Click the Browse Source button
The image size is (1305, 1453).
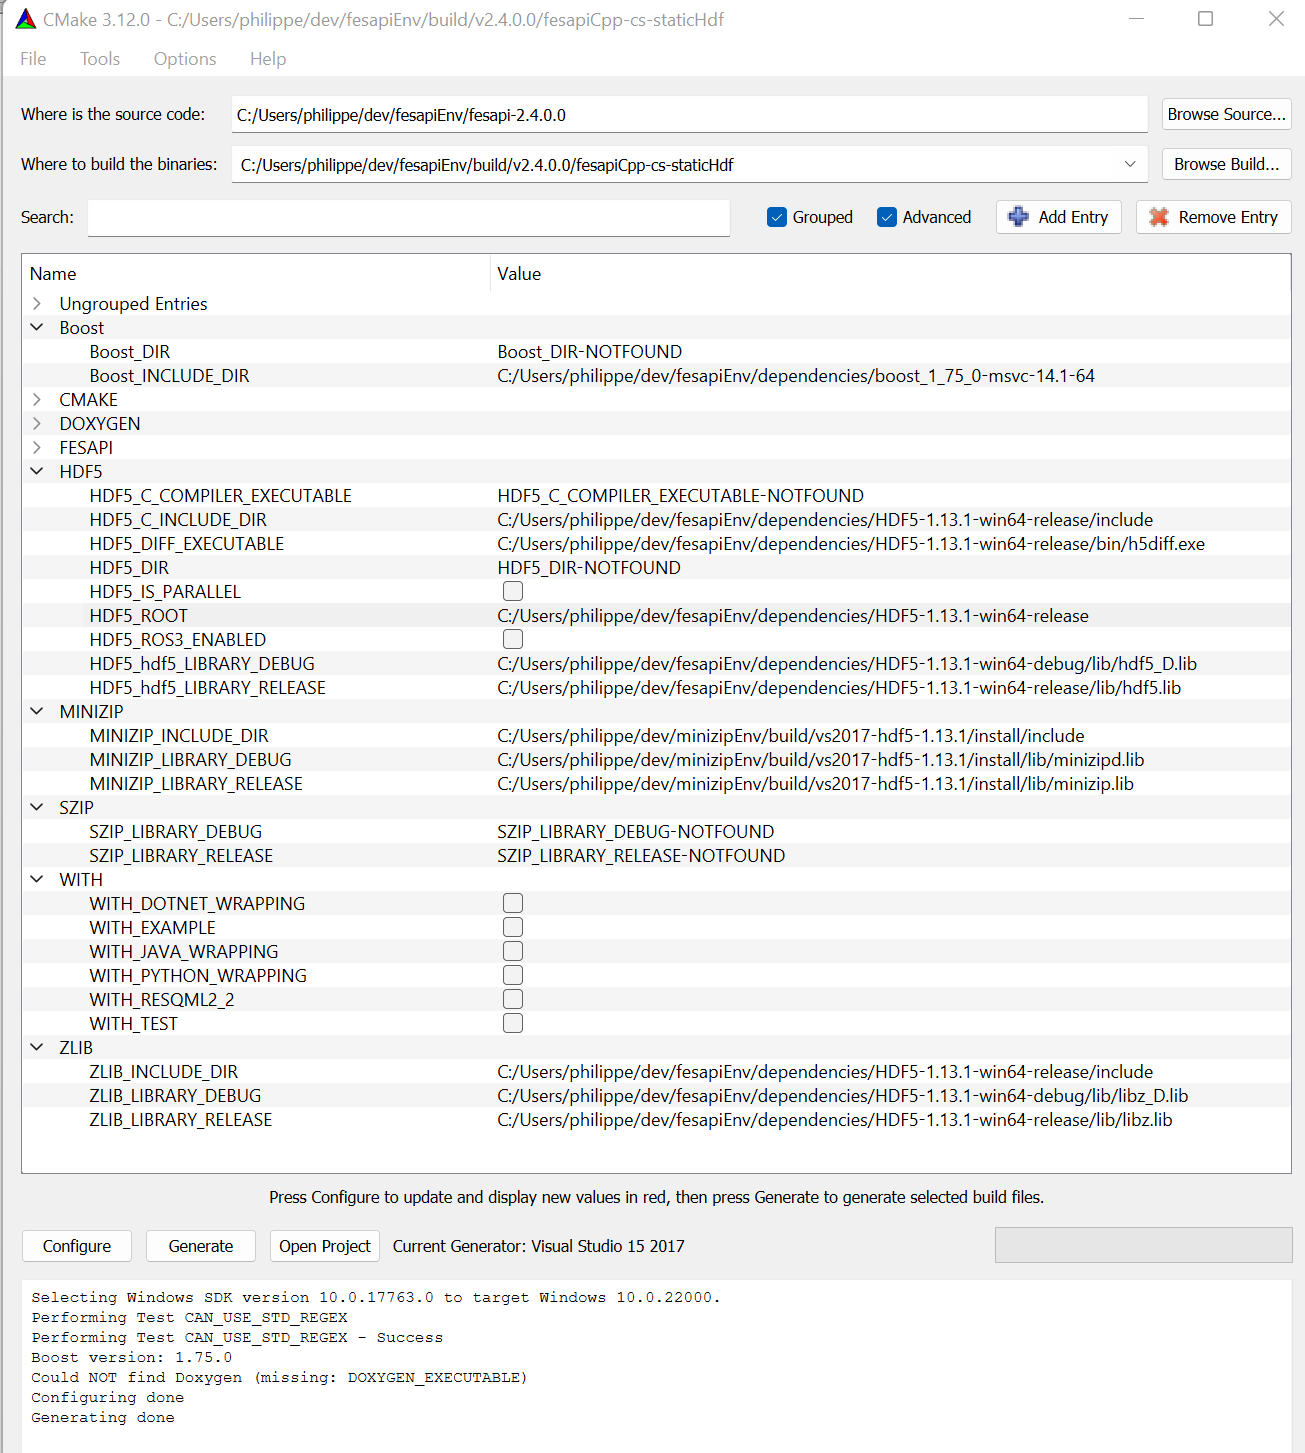tap(1227, 114)
